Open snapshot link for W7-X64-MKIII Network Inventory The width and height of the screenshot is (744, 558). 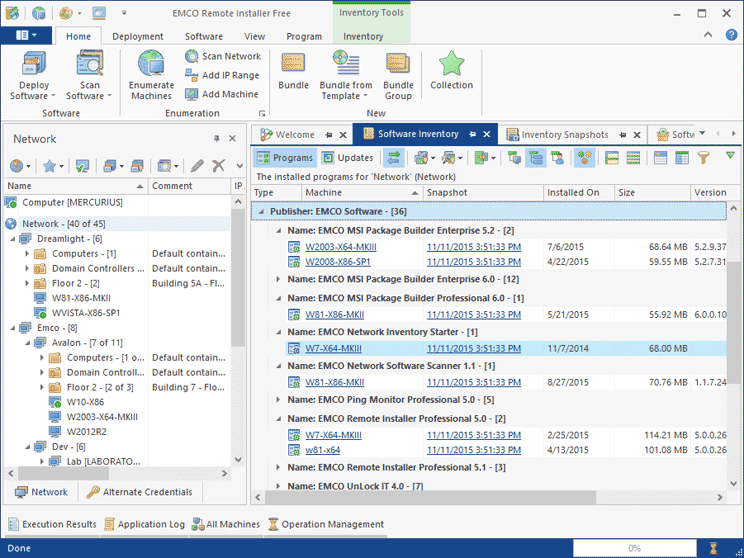click(x=474, y=348)
